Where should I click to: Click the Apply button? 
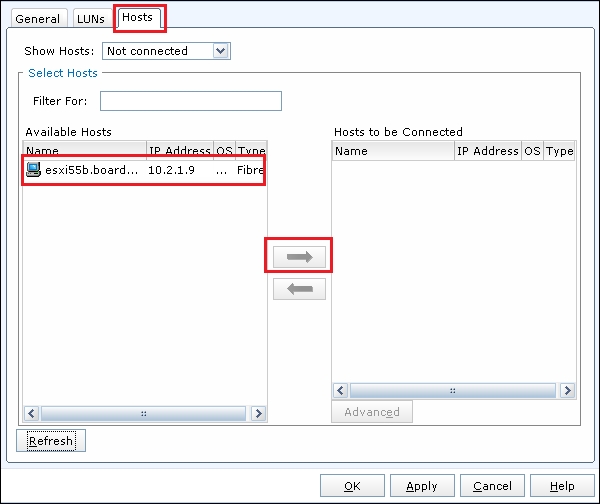click(422, 486)
